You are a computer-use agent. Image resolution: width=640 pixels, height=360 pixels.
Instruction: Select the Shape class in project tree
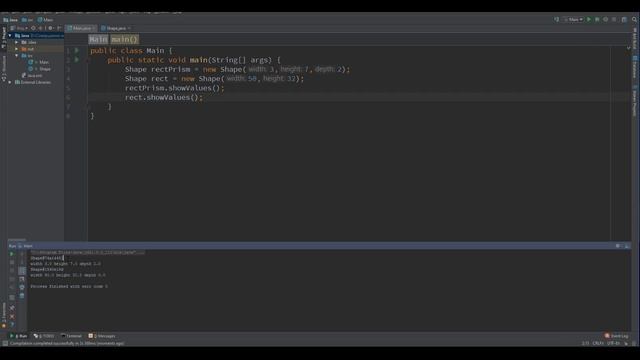(x=40, y=69)
